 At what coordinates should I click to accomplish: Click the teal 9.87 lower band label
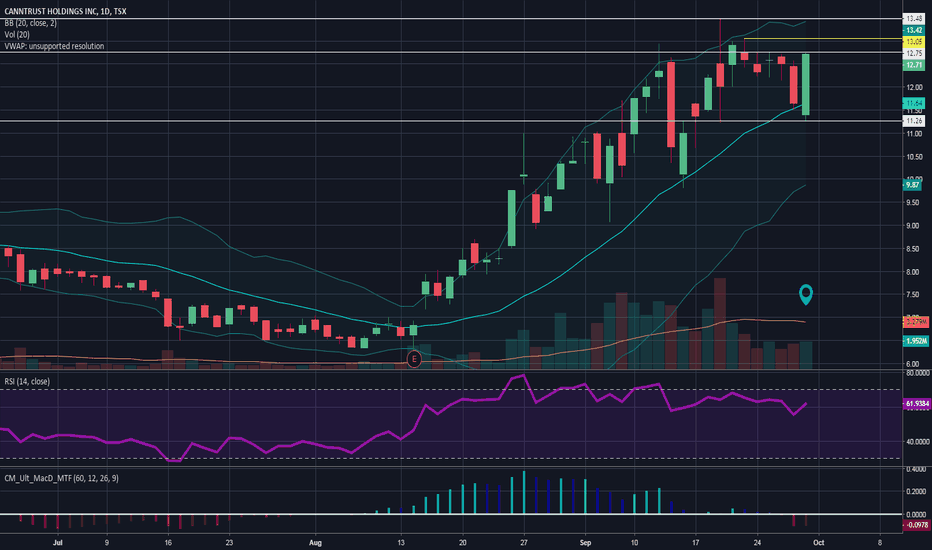coord(912,185)
